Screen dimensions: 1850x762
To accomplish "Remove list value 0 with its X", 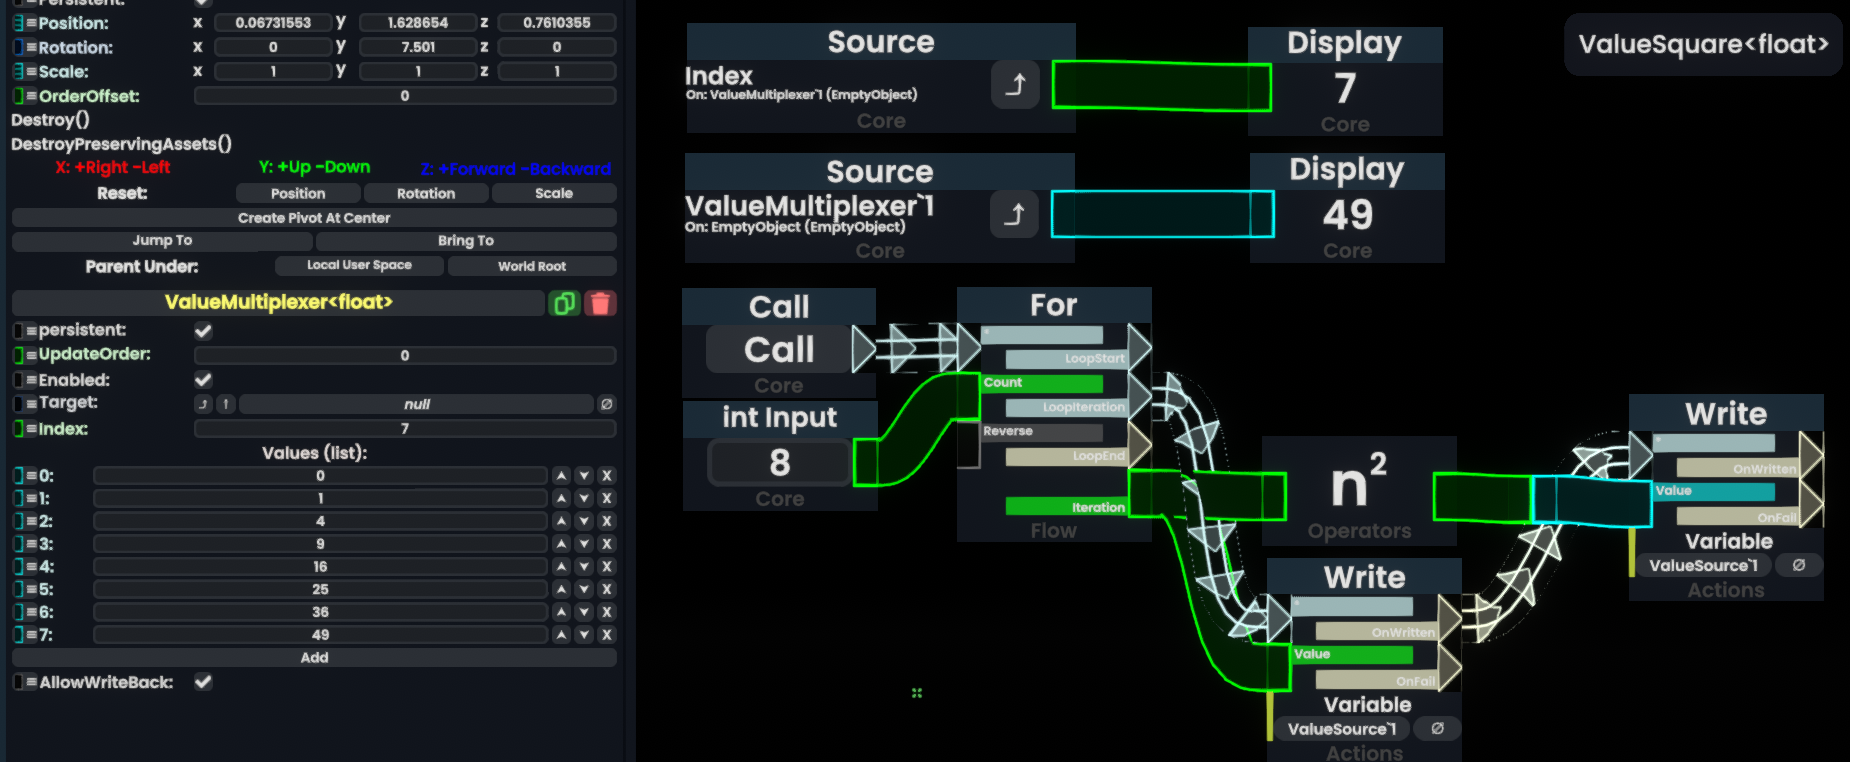I will [606, 476].
